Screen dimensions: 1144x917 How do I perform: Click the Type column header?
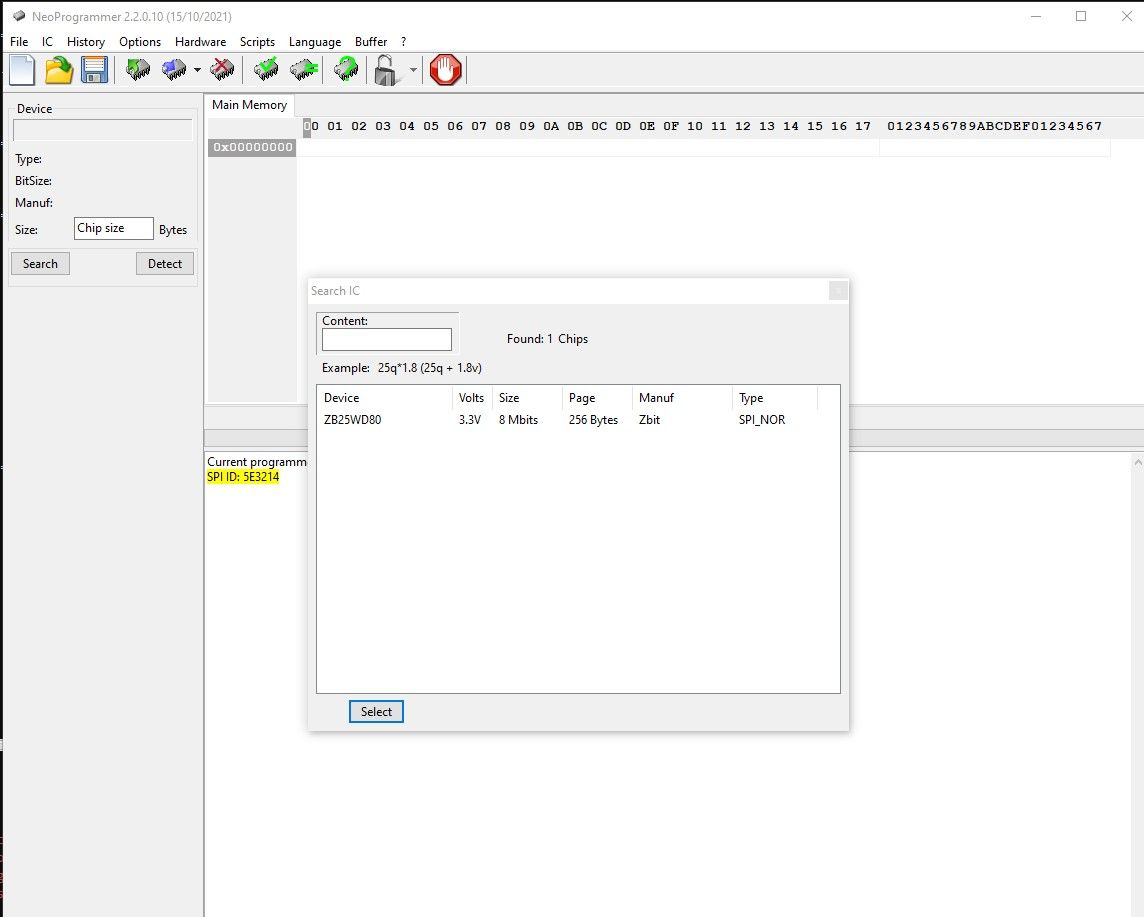pyautogui.click(x=775, y=398)
